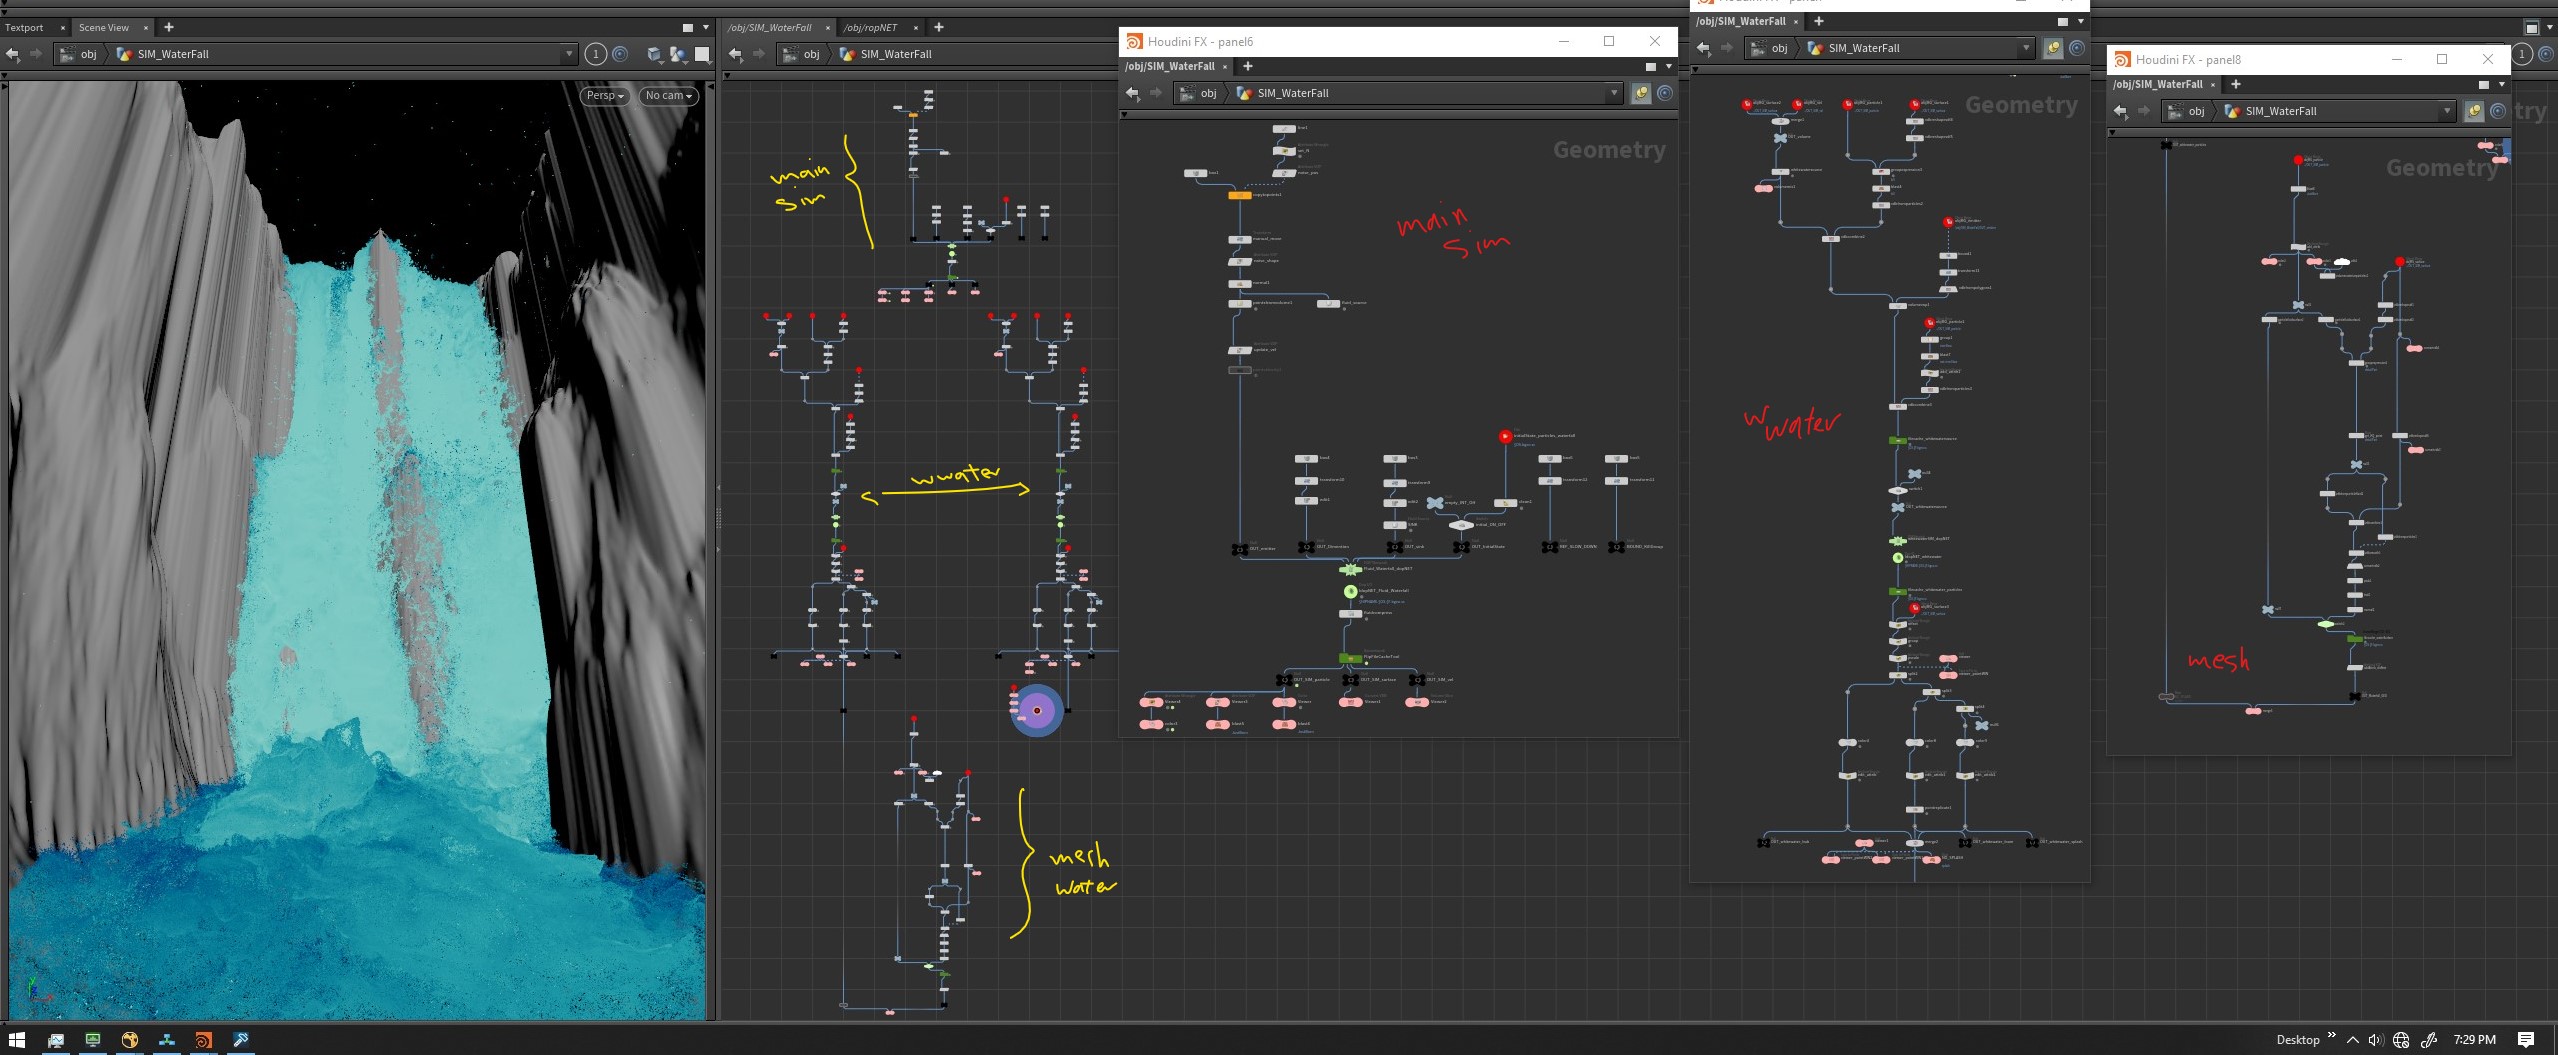Select orange copytopoints node in panel6
The height and width of the screenshot is (1055, 2558).
(1240, 195)
